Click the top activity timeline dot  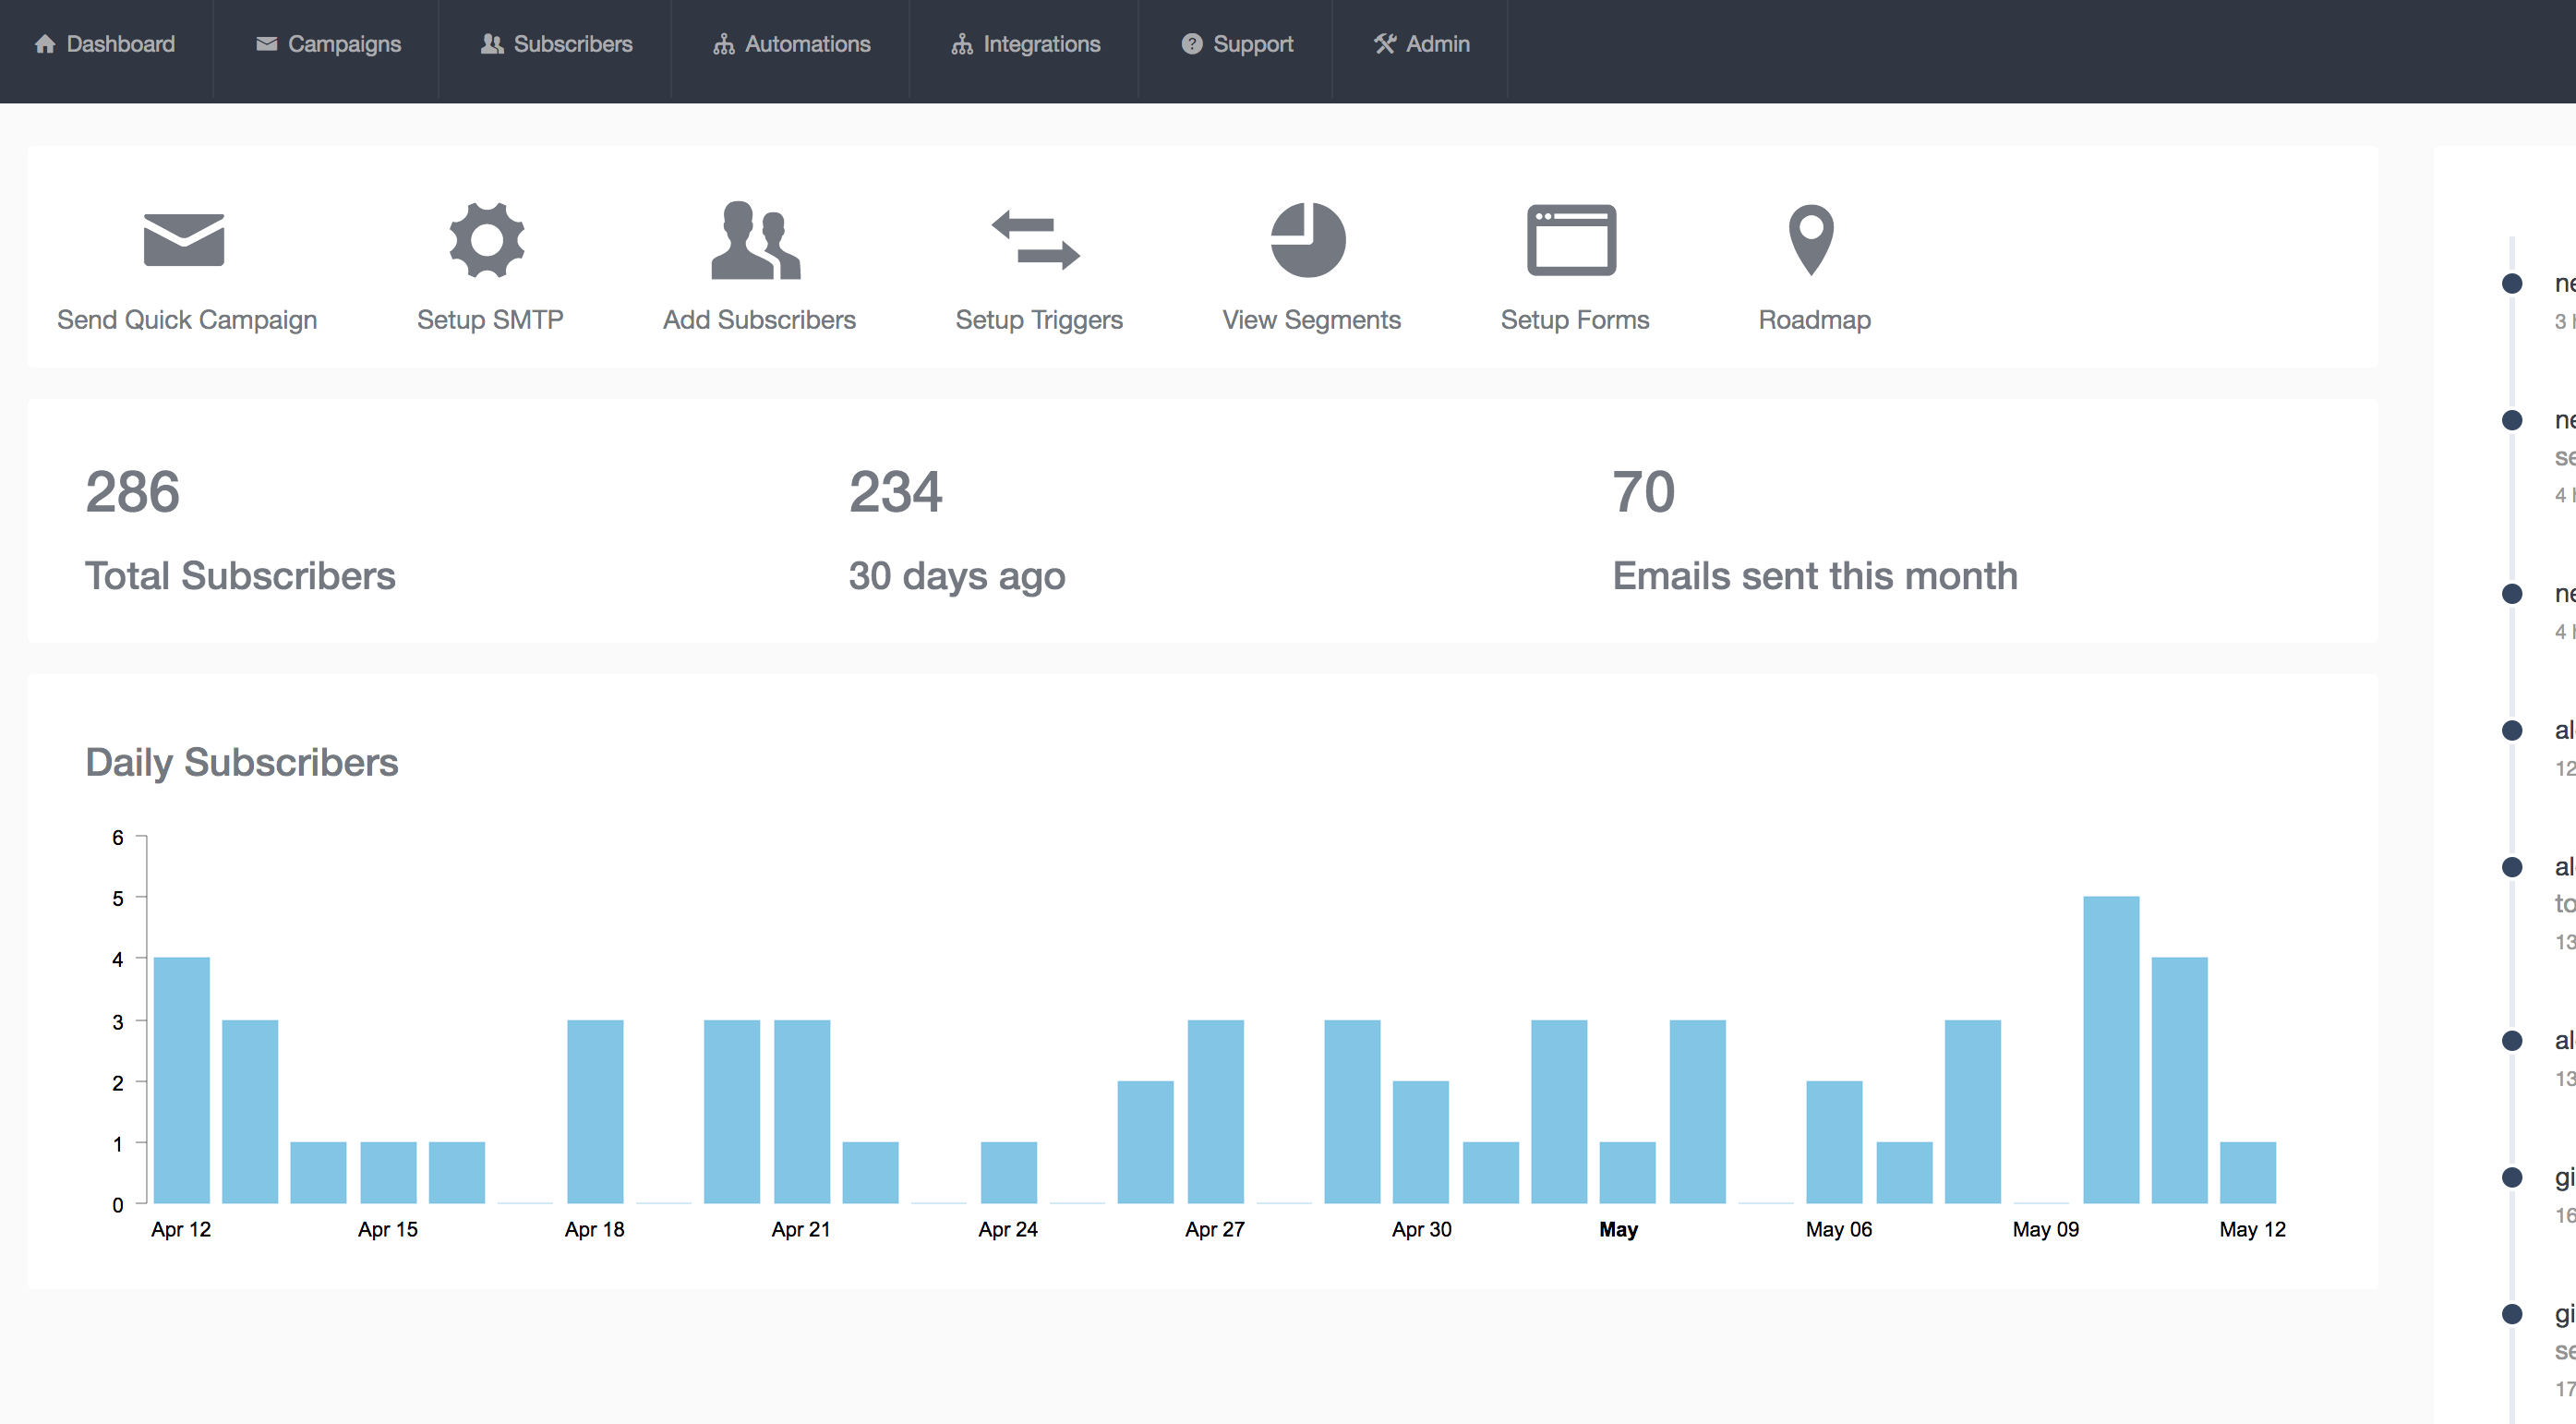[x=2511, y=283]
